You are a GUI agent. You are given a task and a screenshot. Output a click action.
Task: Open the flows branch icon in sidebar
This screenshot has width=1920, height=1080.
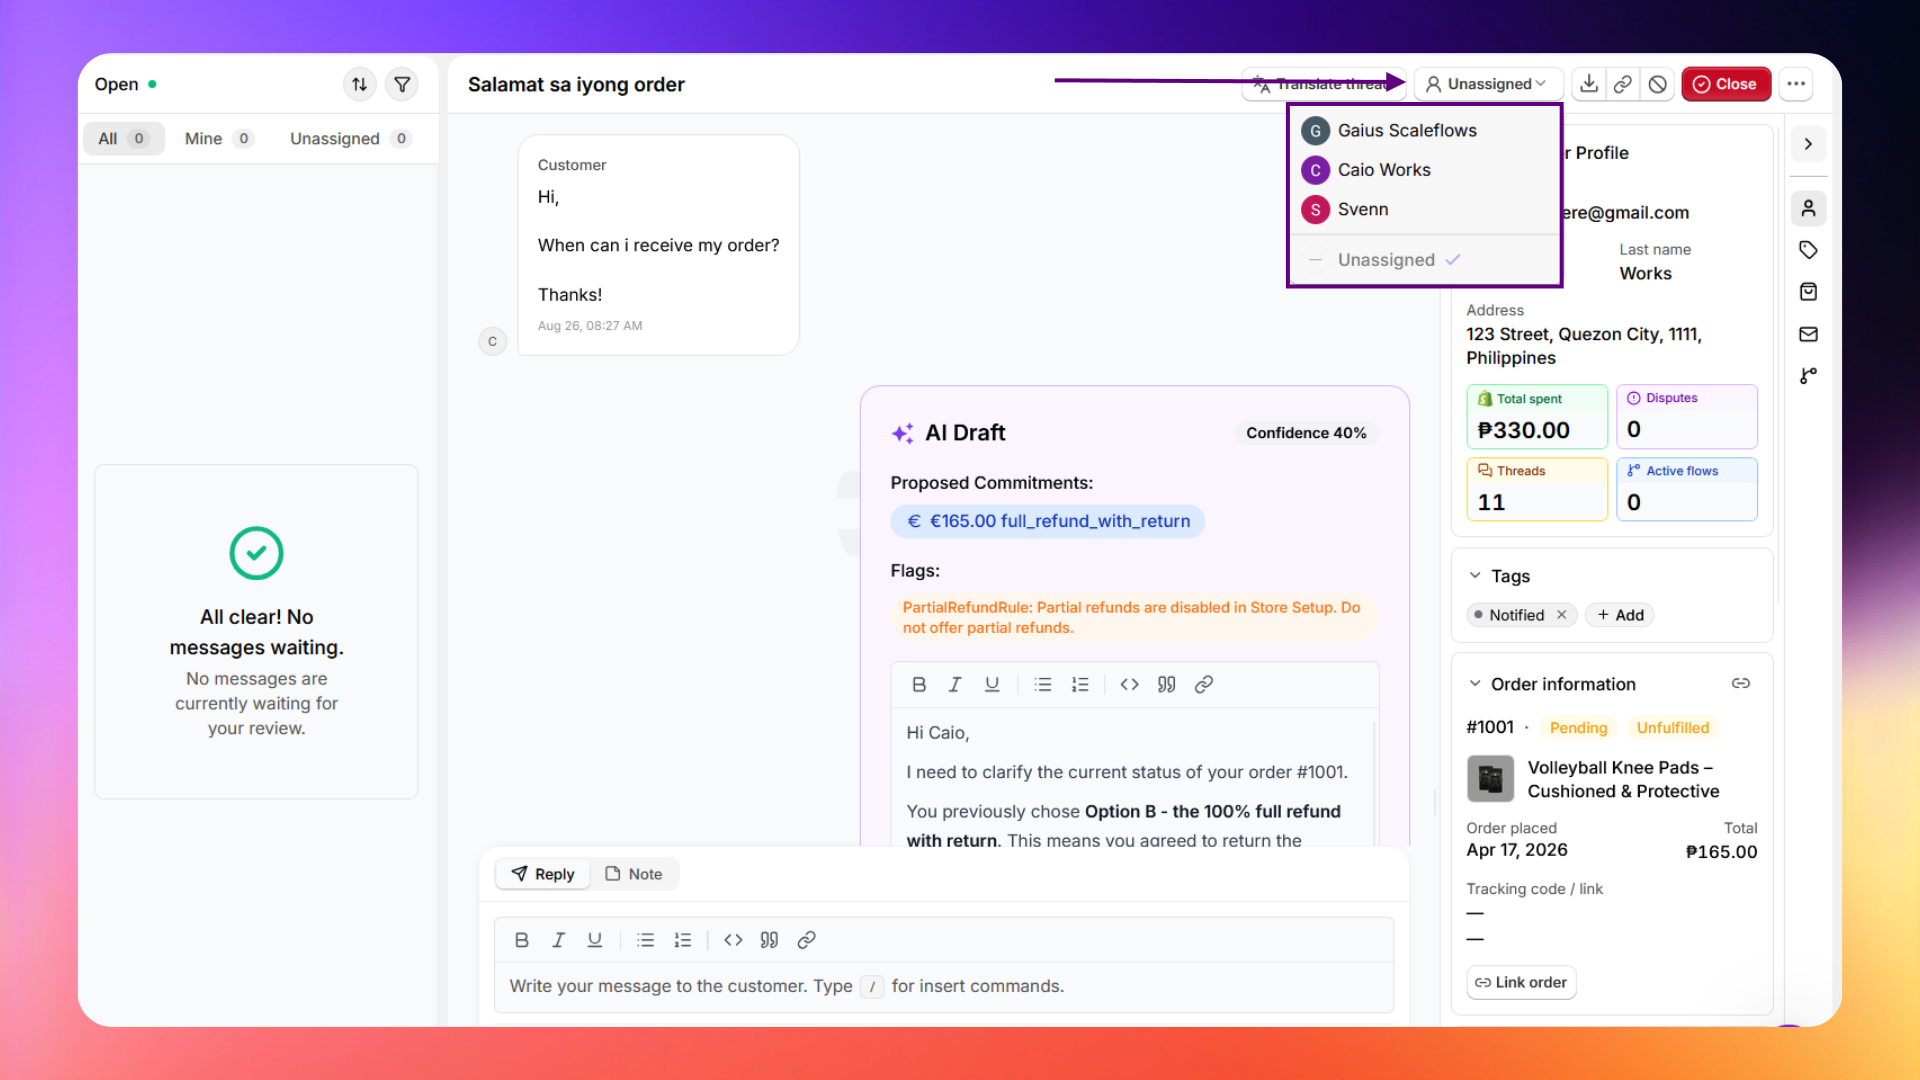[1808, 376]
